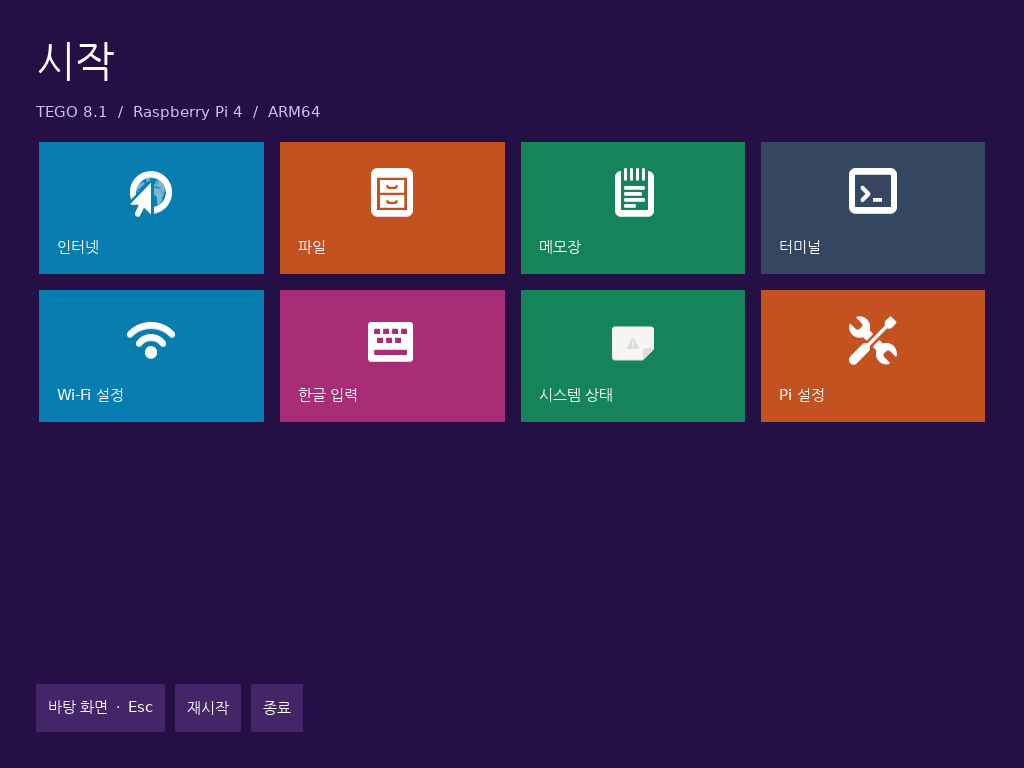Click the 파일 tile label
Image resolution: width=1024 pixels, height=768 pixels.
coord(312,247)
